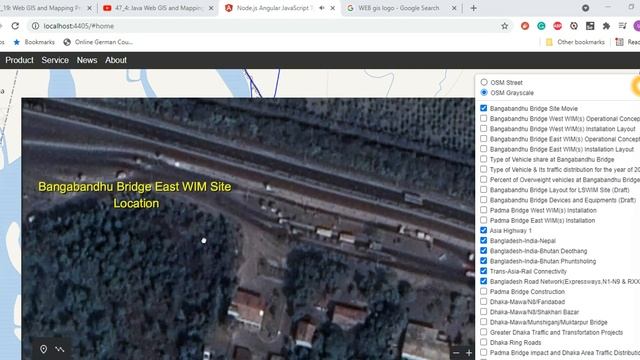Select the OSM Street base map

click(x=484, y=82)
